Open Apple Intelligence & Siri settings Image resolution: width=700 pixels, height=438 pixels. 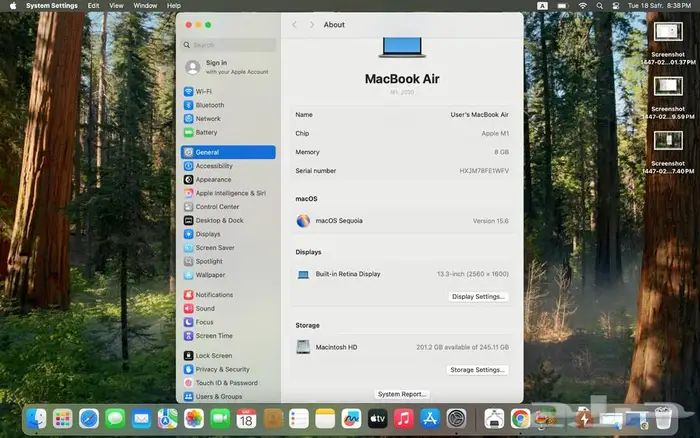228,193
